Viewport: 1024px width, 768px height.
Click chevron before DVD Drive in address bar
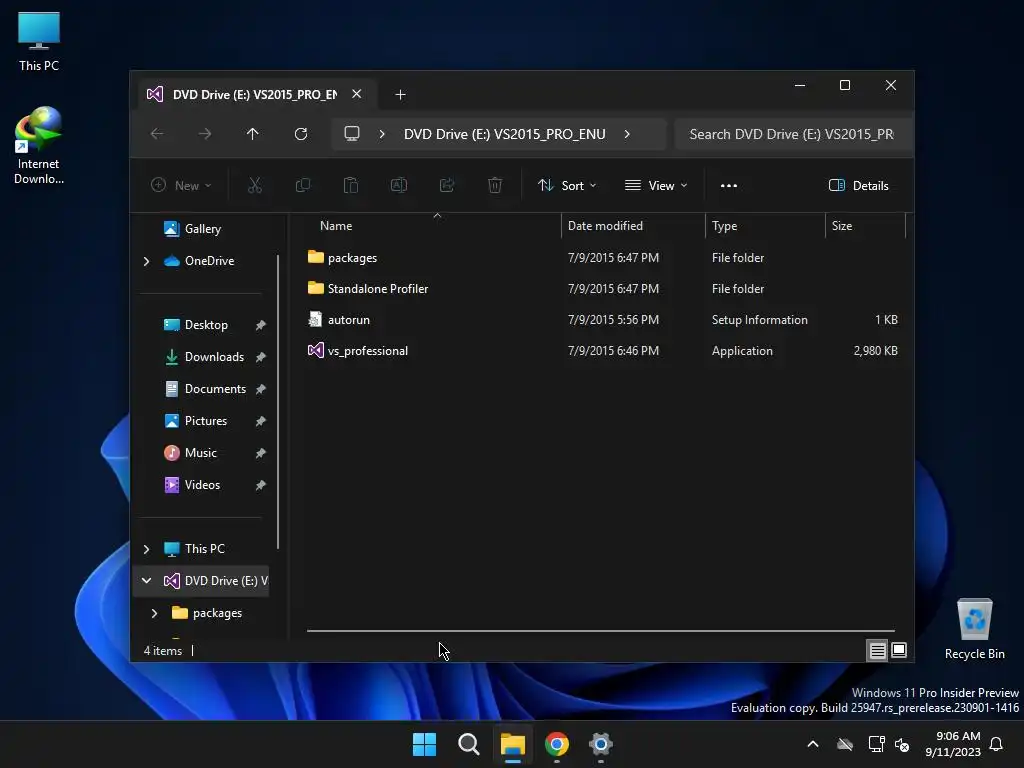click(x=382, y=134)
